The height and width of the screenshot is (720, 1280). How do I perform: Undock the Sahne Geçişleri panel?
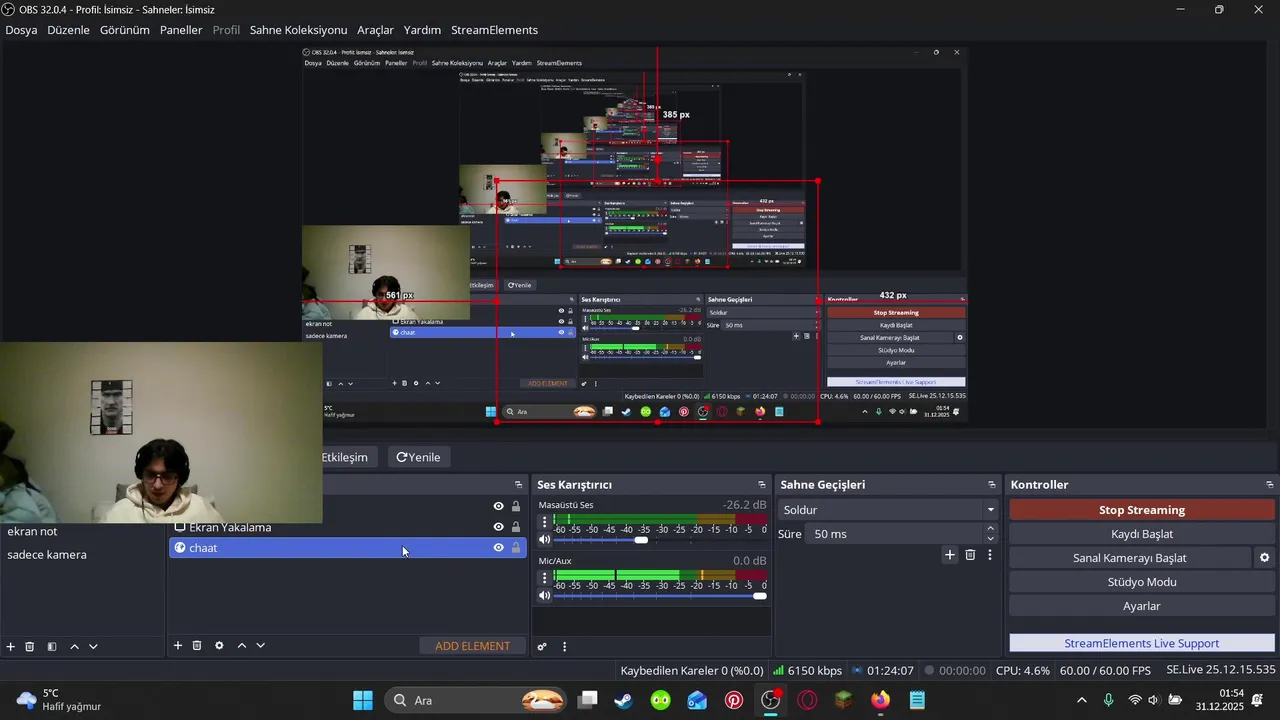991,485
